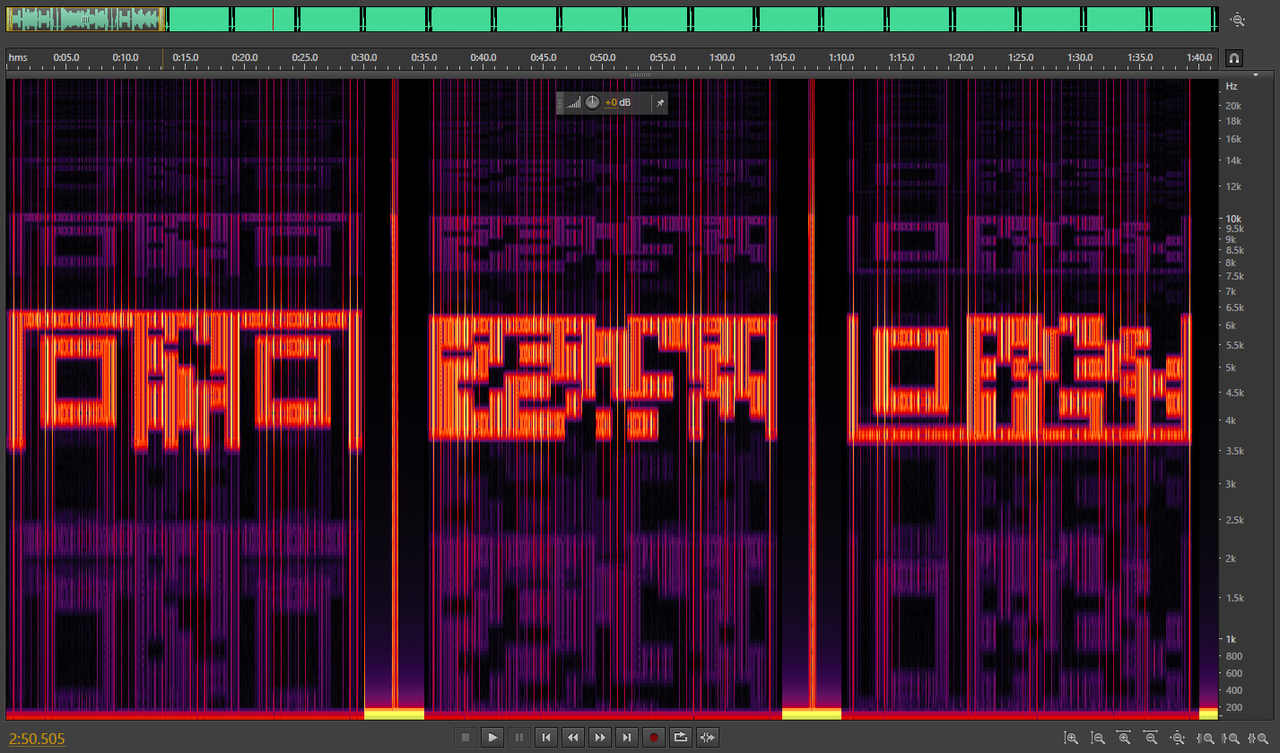Image resolution: width=1280 pixels, height=753 pixels.
Task: Zoom in time
Action: 1125,738
